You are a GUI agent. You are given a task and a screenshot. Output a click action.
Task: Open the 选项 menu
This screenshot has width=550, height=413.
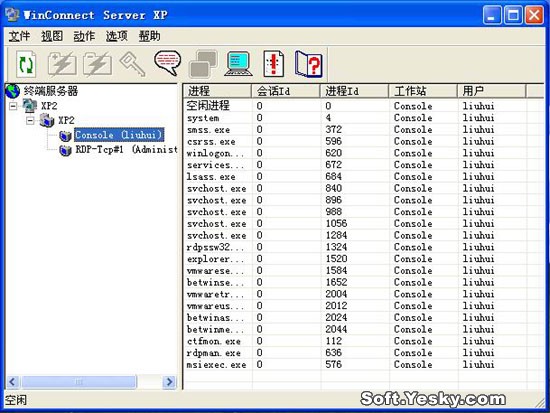(x=117, y=36)
